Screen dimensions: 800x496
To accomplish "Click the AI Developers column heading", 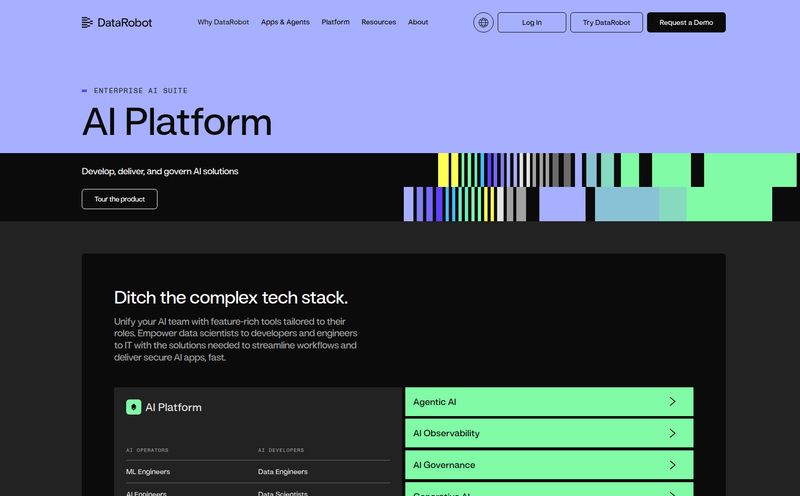I will [x=281, y=450].
